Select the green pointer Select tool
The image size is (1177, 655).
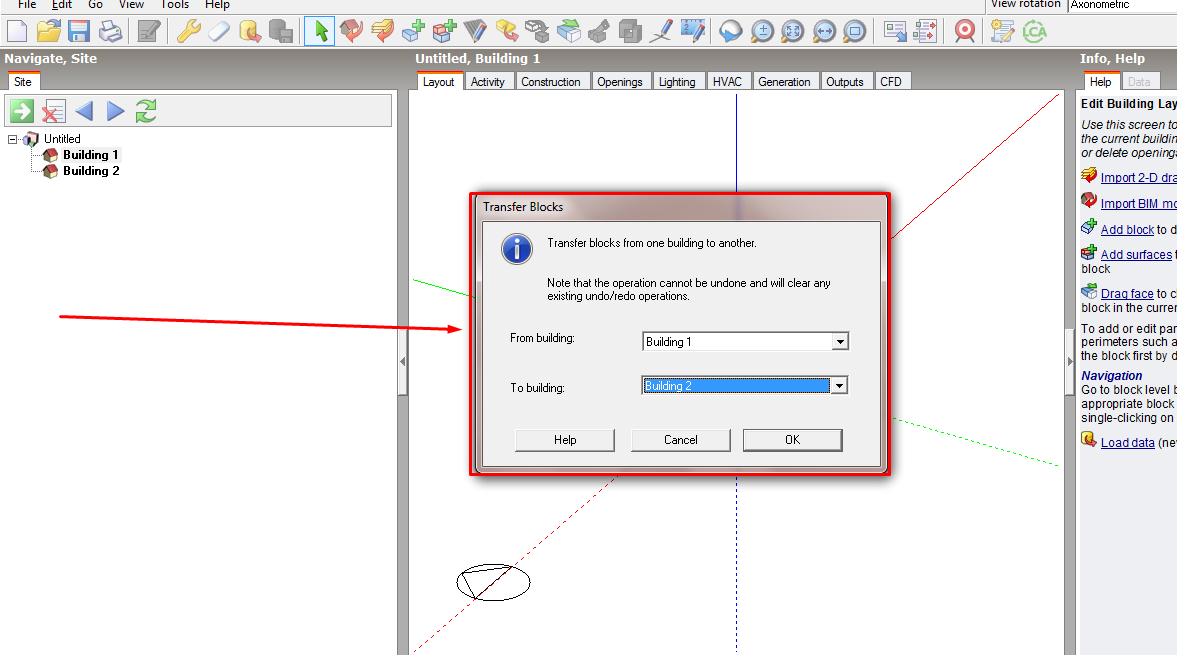pyautogui.click(x=320, y=32)
